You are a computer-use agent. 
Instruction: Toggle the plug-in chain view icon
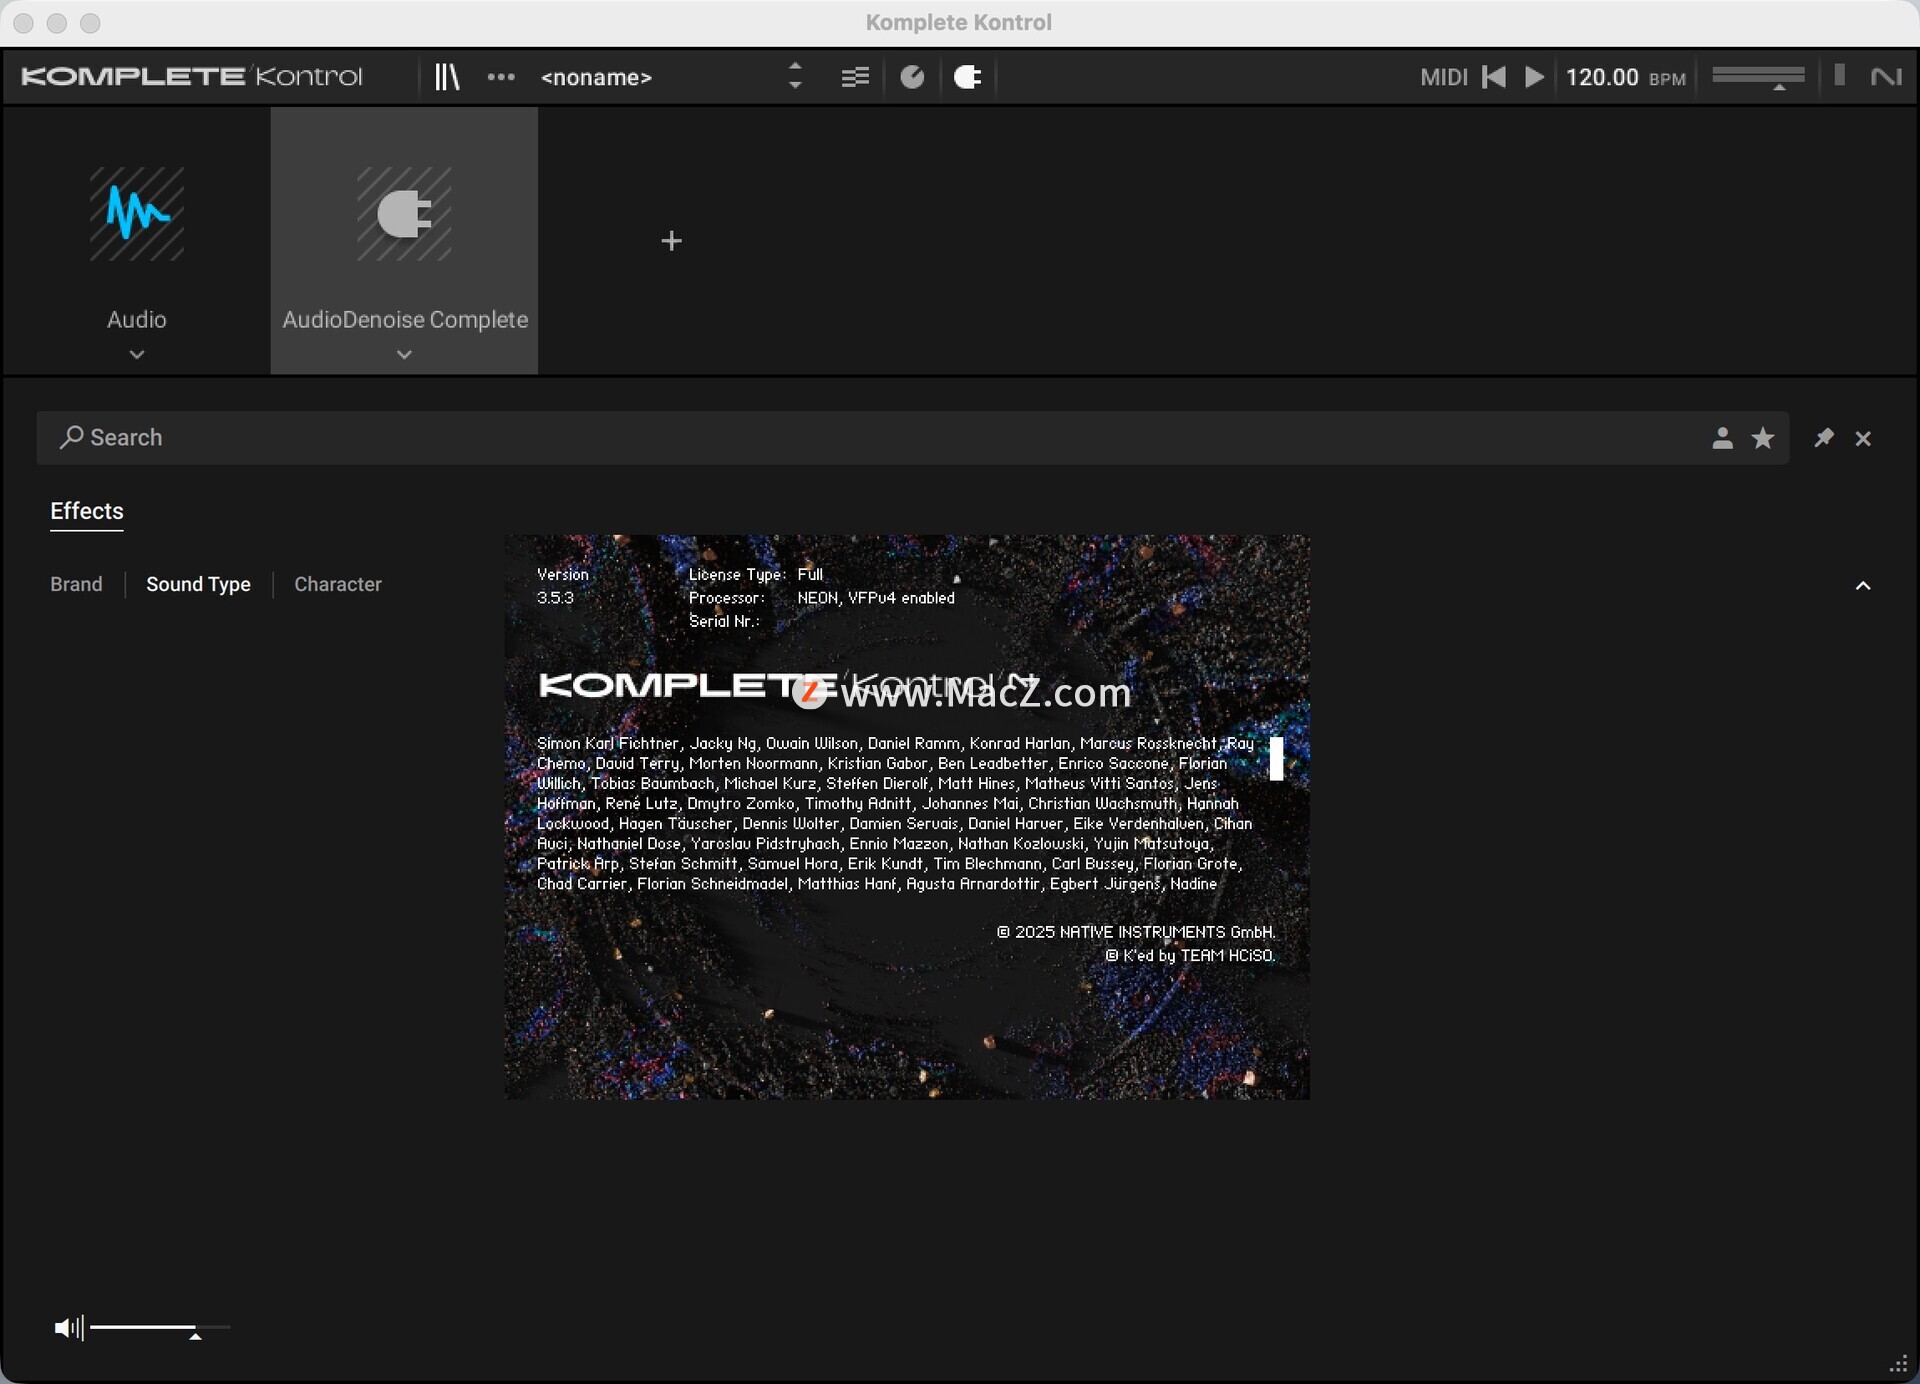tap(967, 77)
